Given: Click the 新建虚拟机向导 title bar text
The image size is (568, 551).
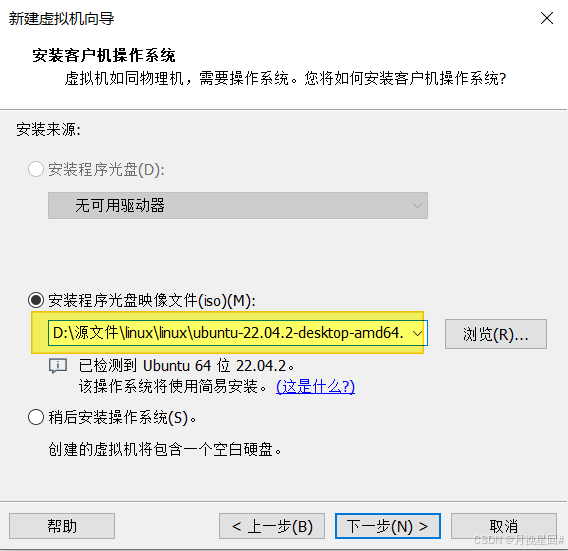Looking at the screenshot, I should tap(61, 18).
